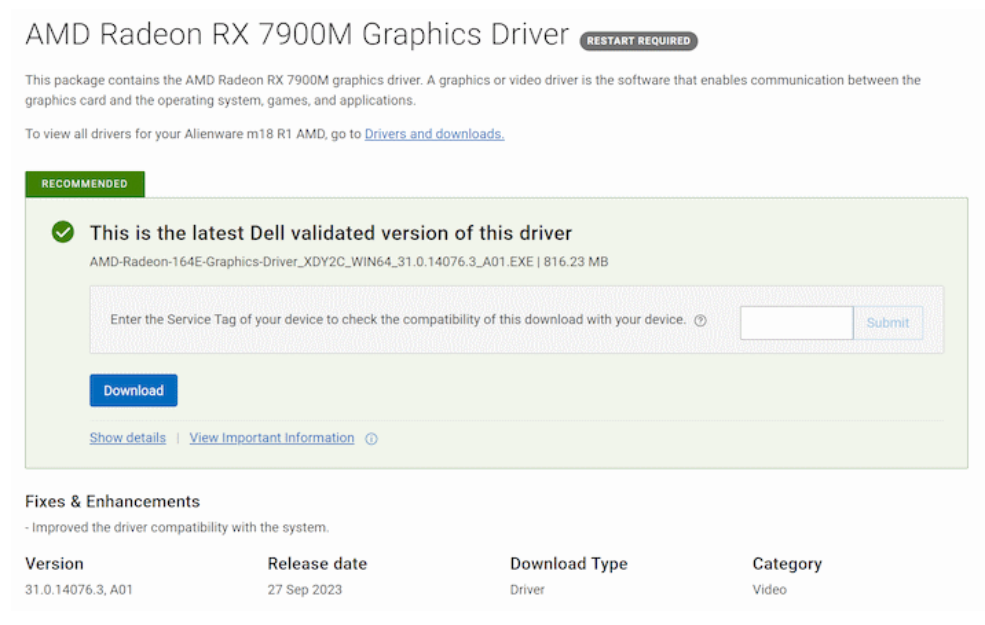Click the Category value Video

770,589
